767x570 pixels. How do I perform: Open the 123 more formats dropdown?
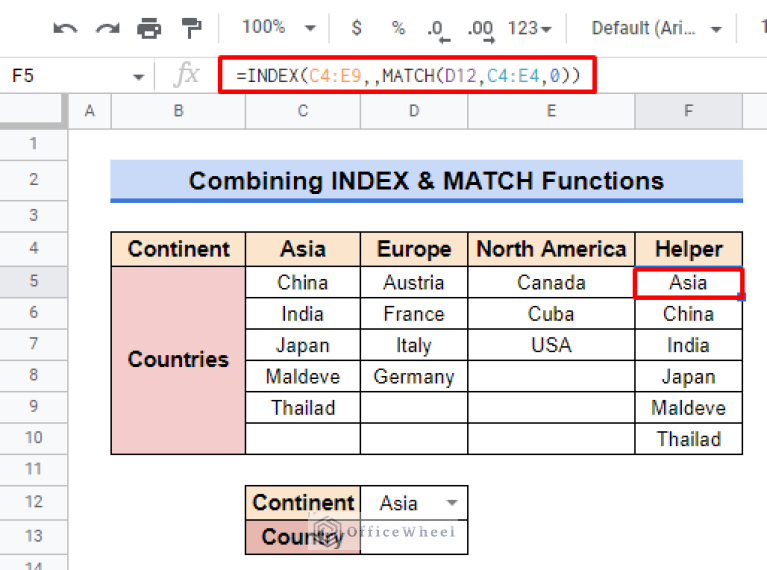[529, 28]
